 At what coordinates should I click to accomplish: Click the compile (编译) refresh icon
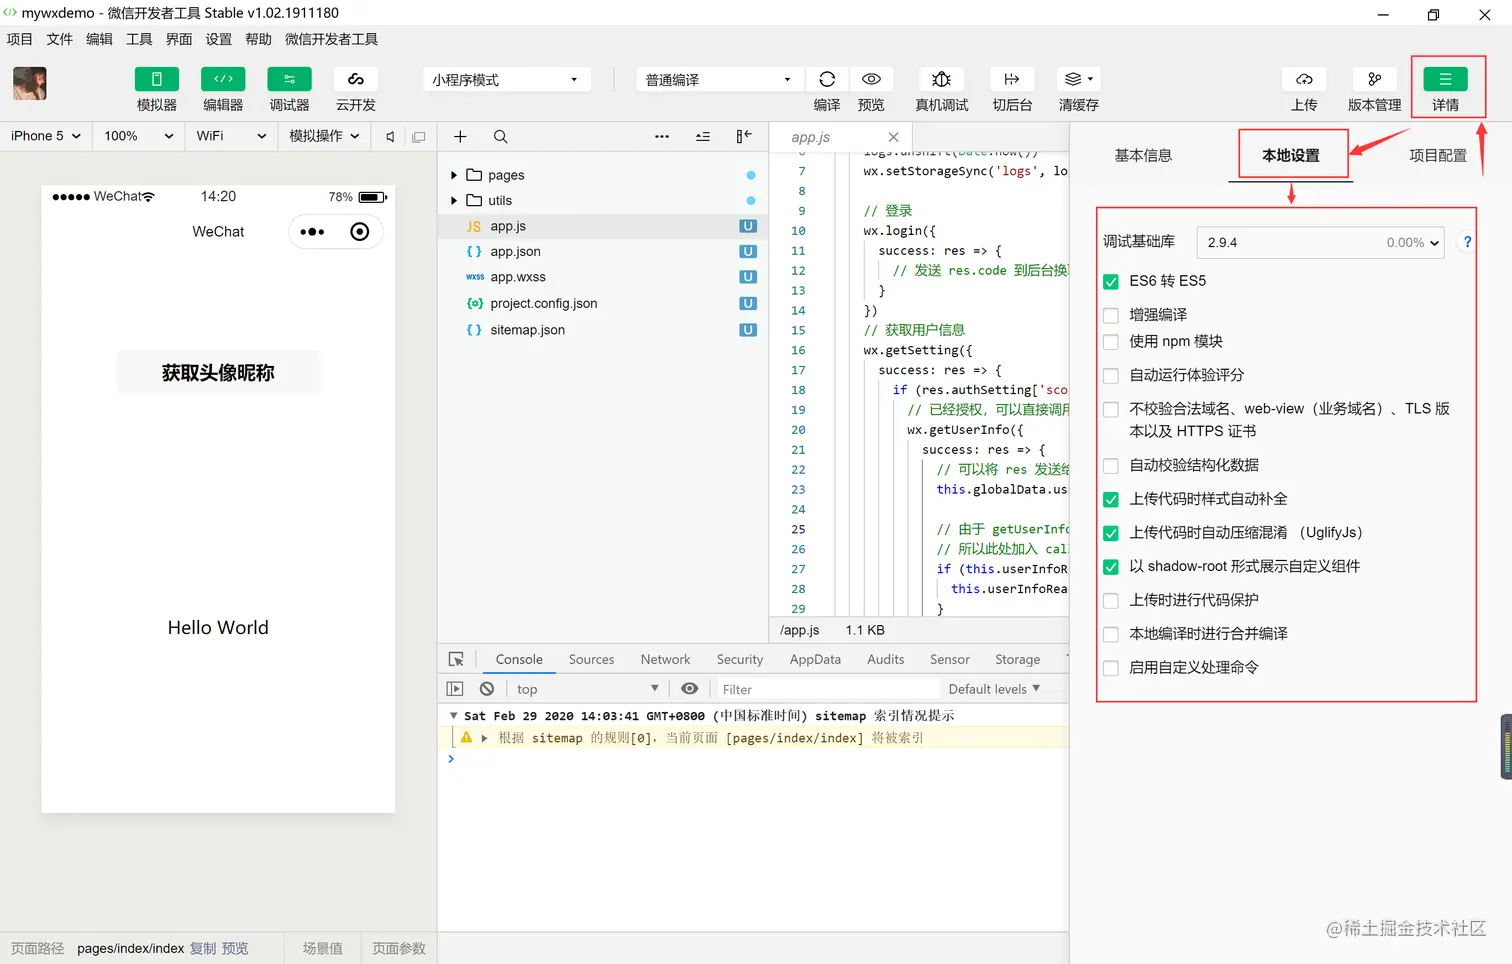pyautogui.click(x=827, y=79)
